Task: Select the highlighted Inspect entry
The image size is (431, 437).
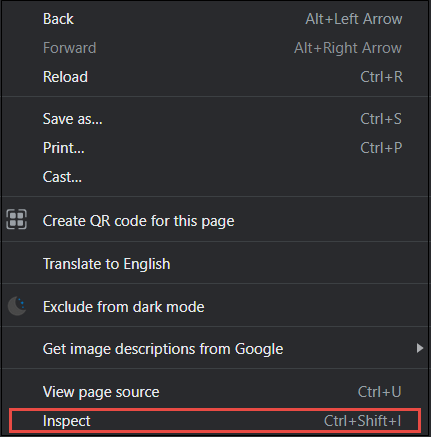Action: click(215, 421)
